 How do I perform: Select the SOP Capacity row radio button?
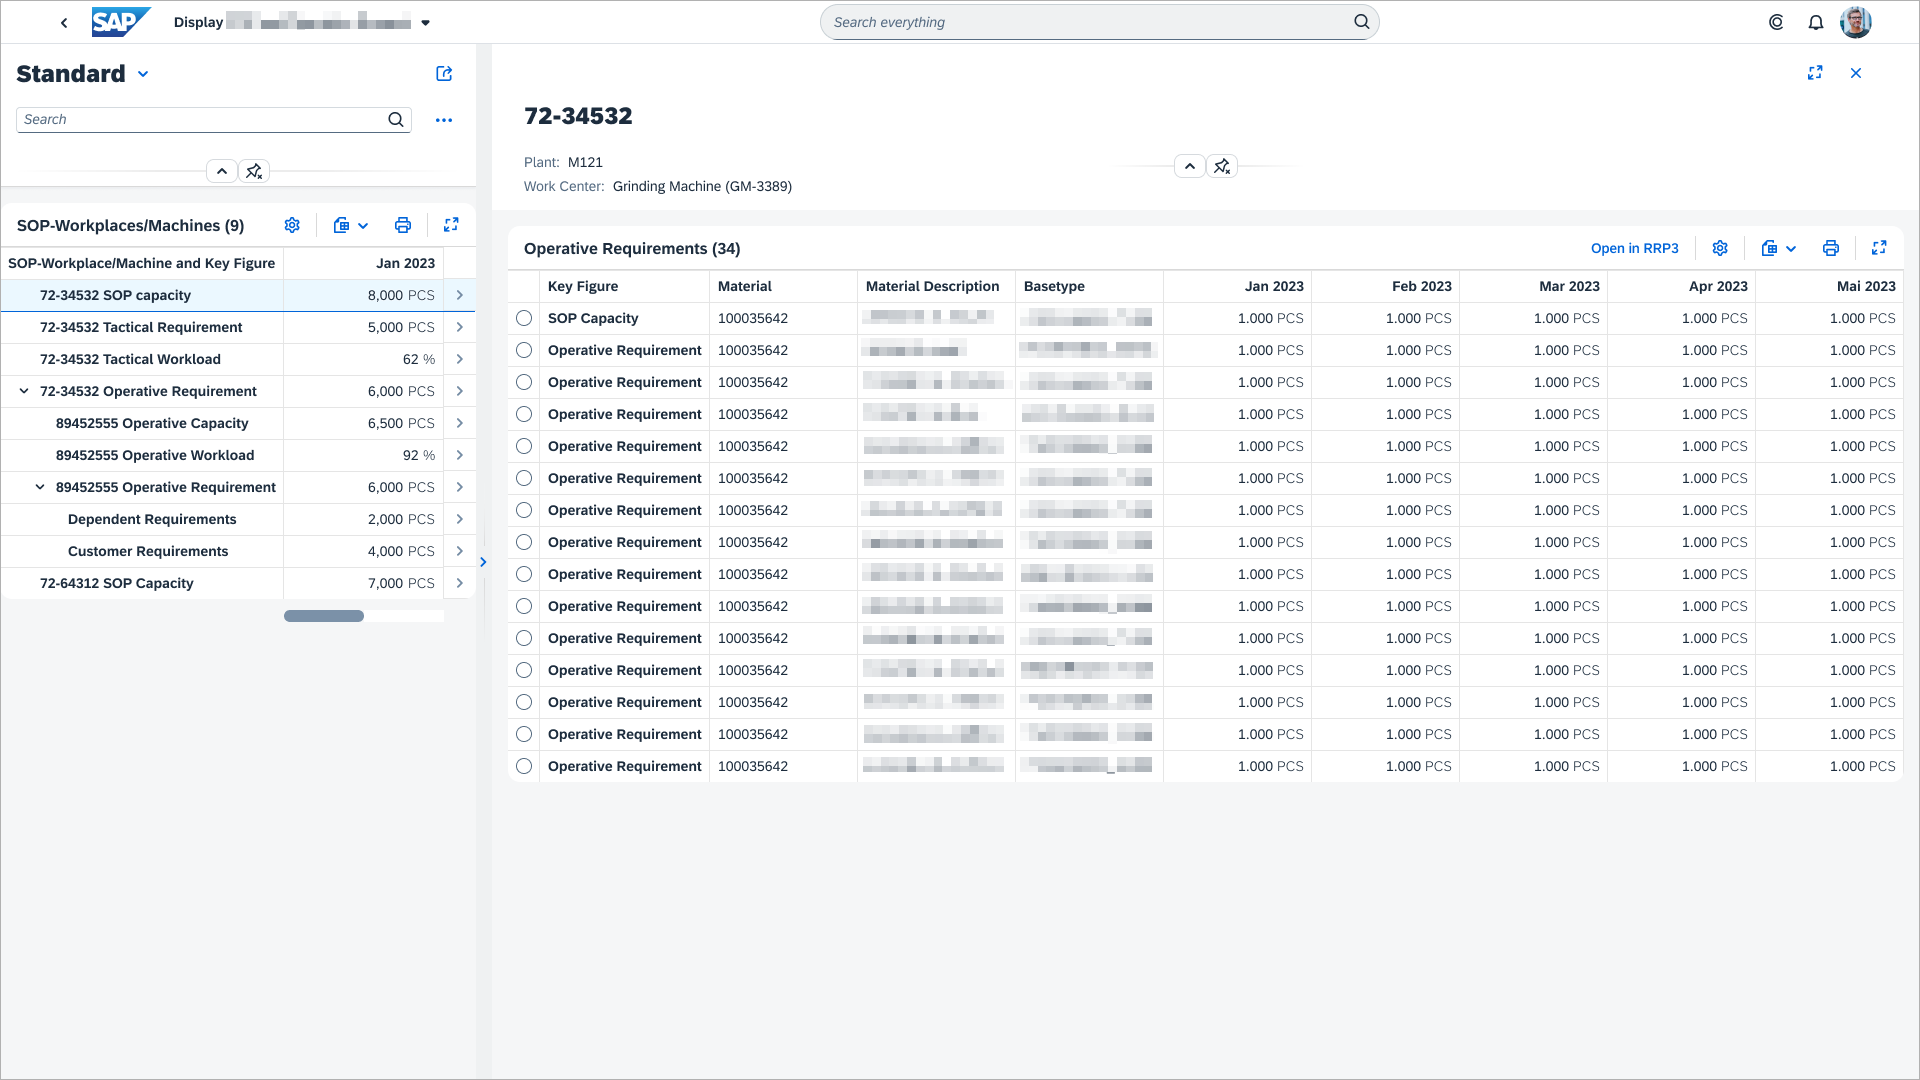pos(524,318)
